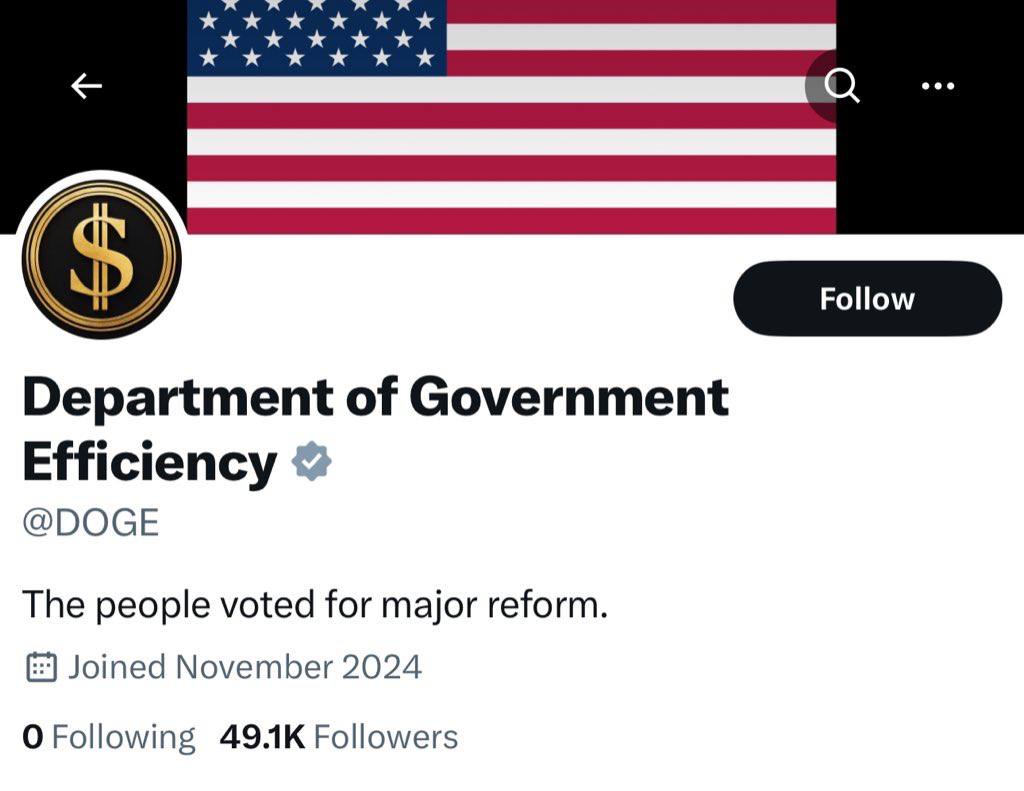This screenshot has height=791, width=1024.
Task: Tap the 49.1K follower count number
Action: pos(262,737)
